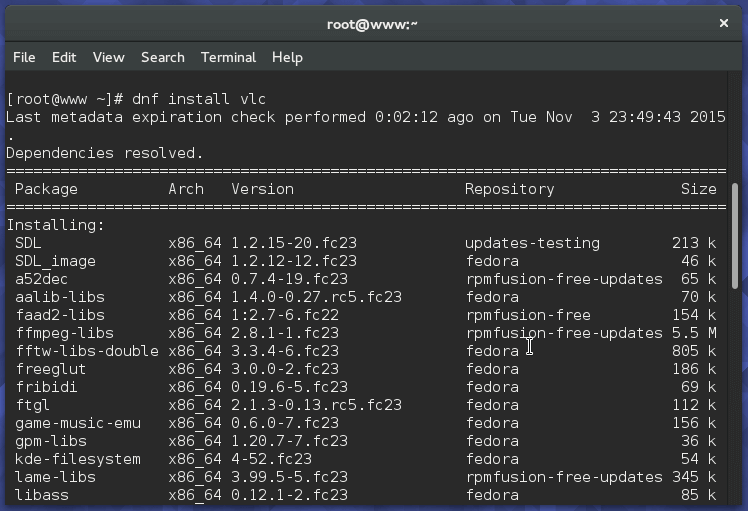
Task: Open the Help menu
Action: [287, 58]
